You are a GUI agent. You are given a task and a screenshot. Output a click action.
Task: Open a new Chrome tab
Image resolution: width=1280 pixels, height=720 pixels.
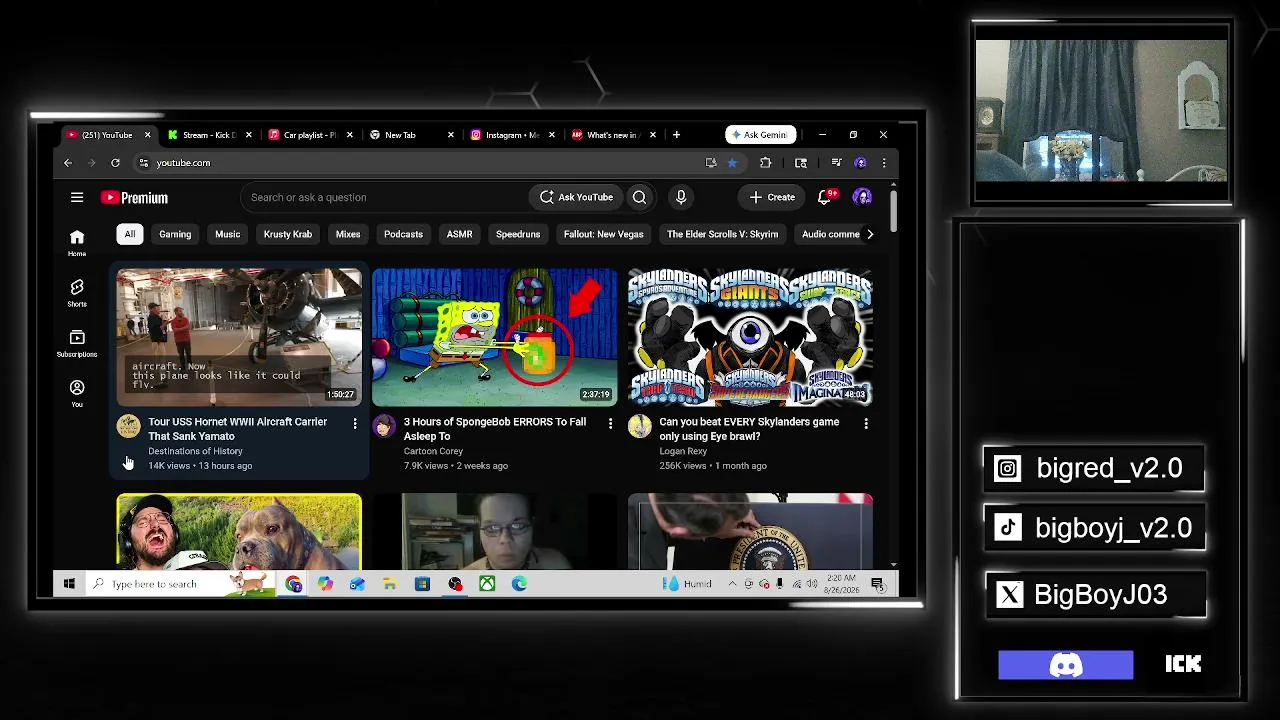pyautogui.click(x=676, y=135)
